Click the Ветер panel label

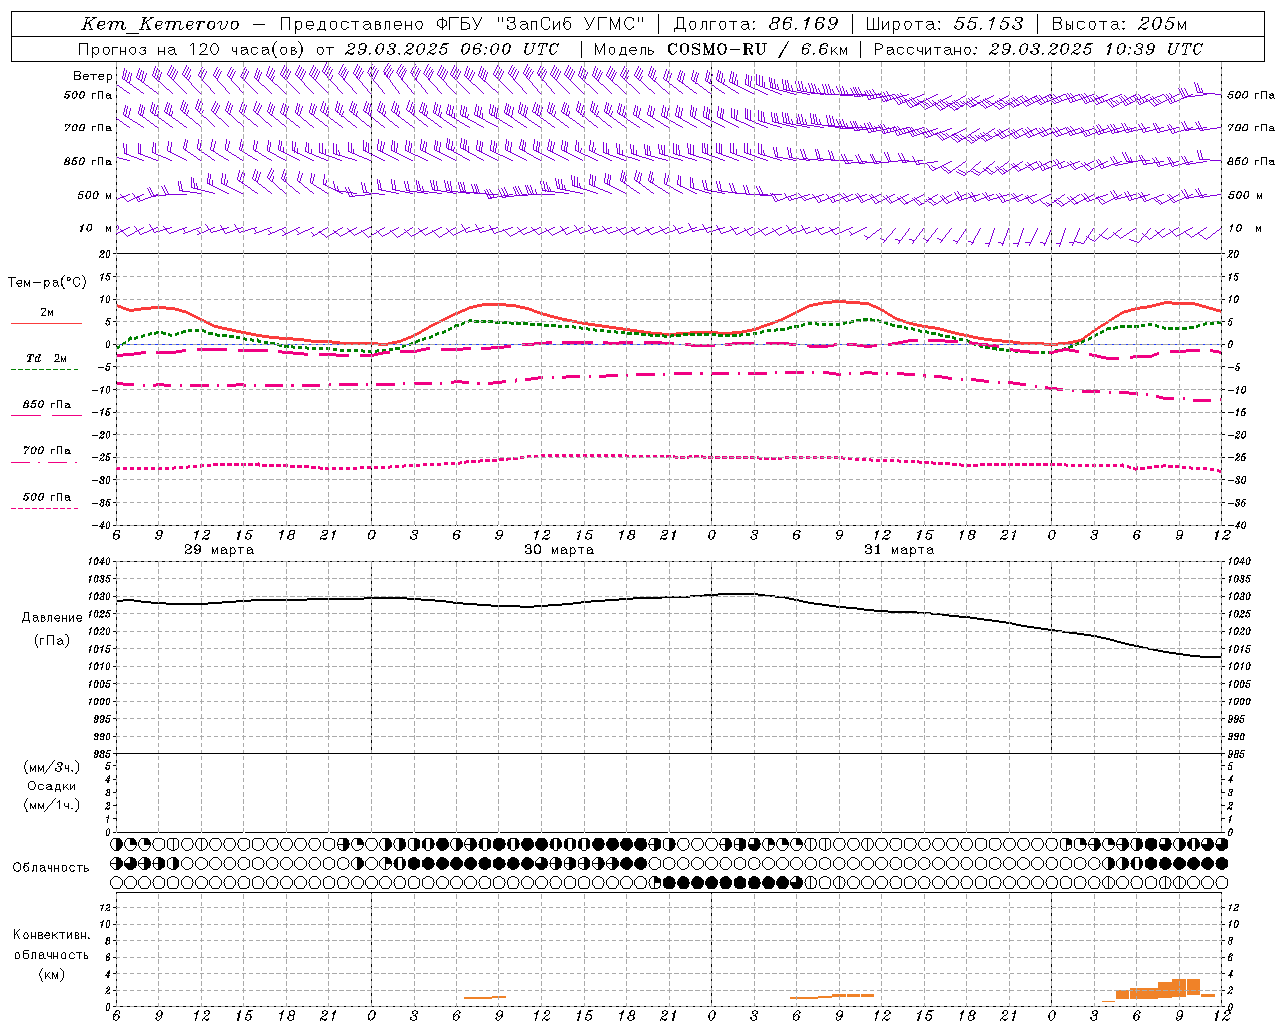(x=92, y=76)
